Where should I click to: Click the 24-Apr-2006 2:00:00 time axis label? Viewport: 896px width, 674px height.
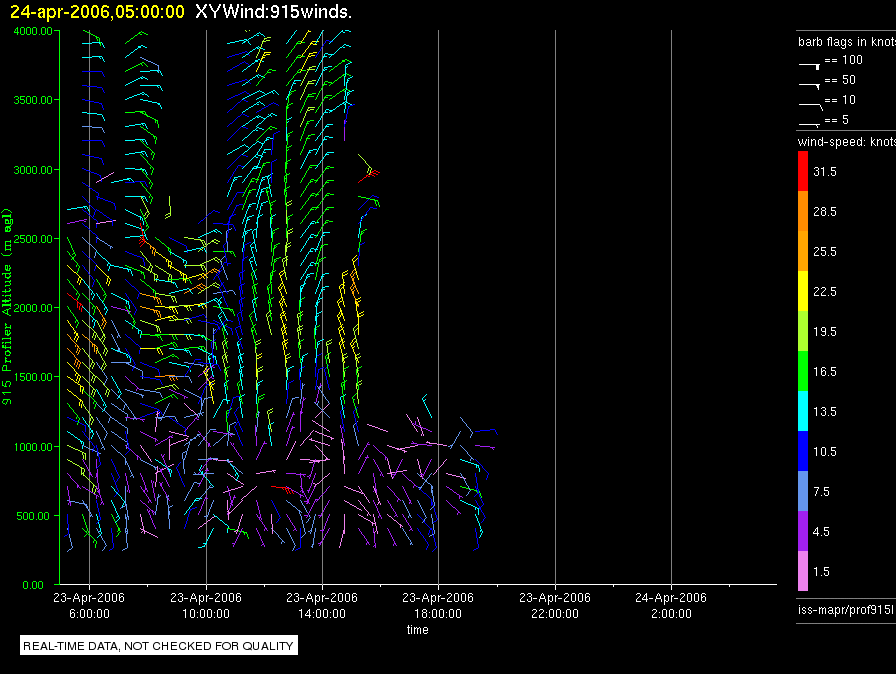(x=670, y=604)
